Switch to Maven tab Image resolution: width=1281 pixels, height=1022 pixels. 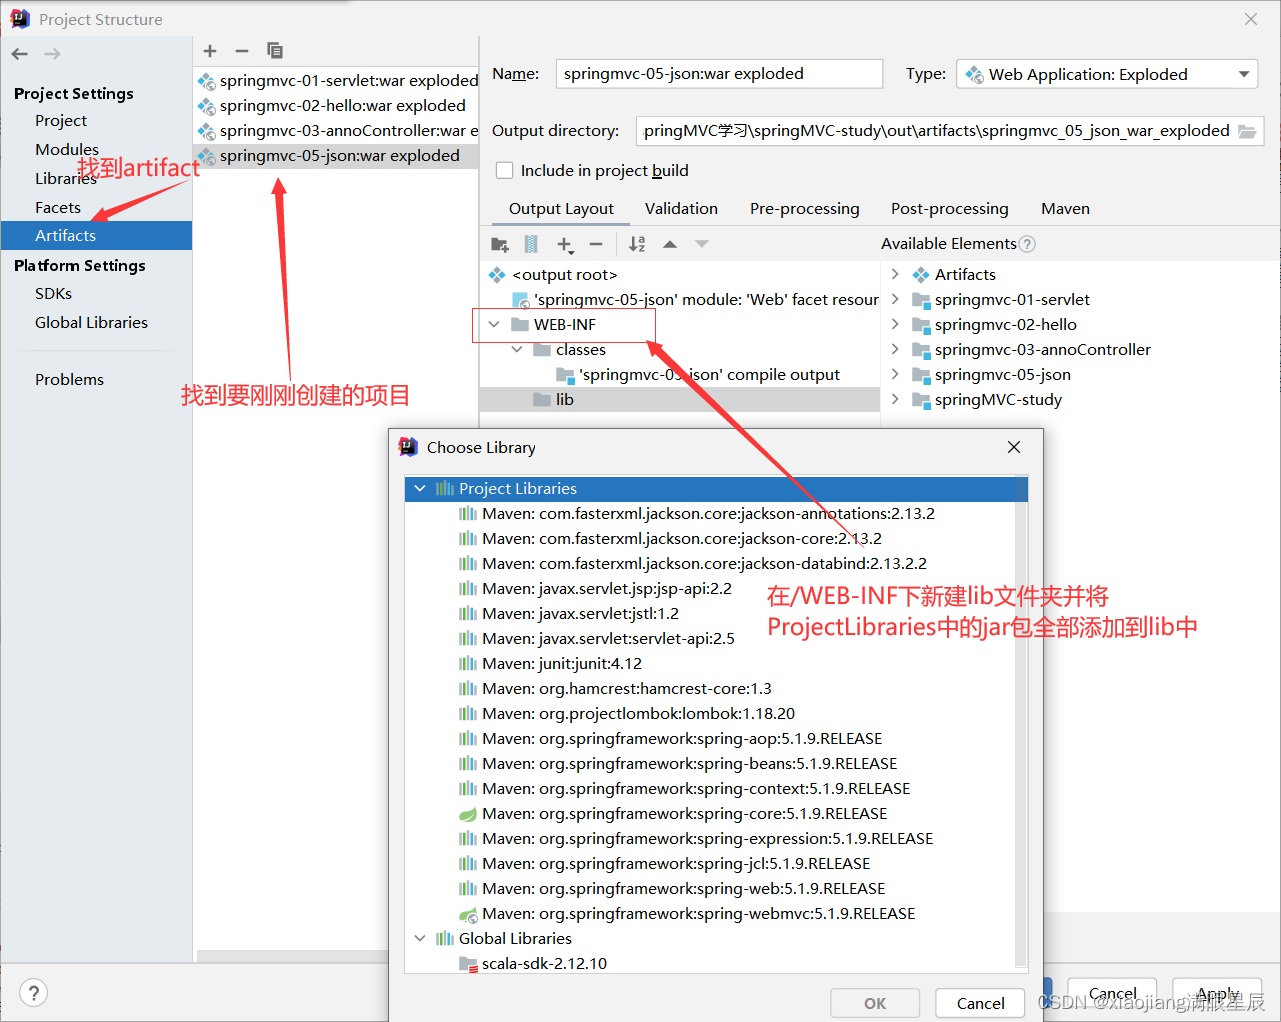(1065, 208)
